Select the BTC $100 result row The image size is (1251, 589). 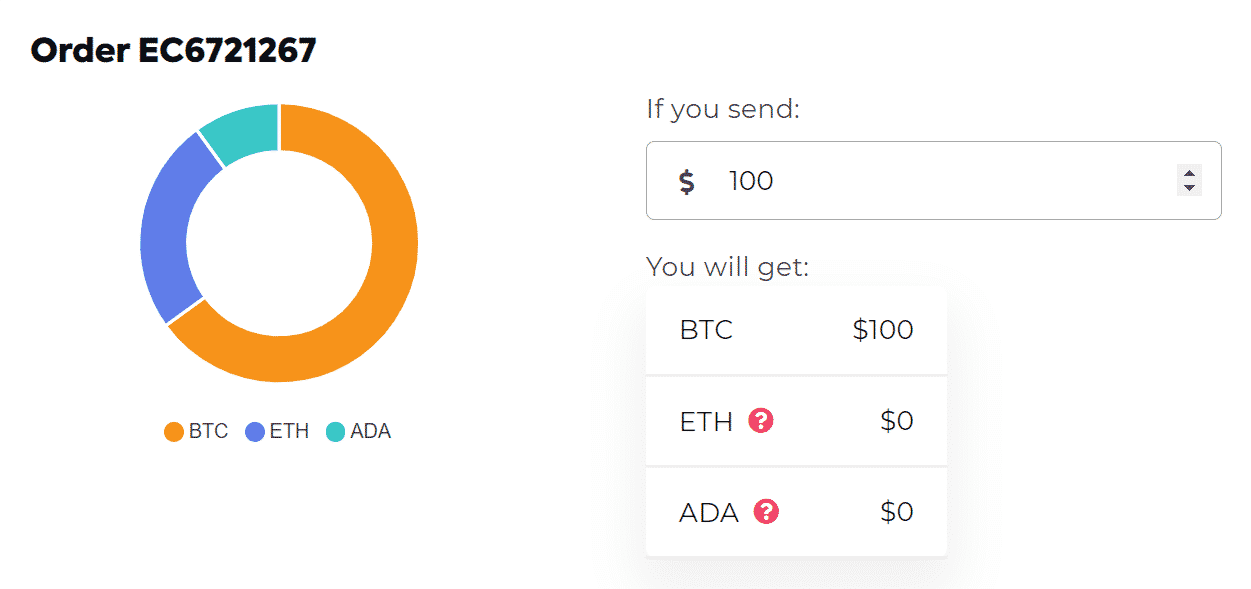[x=796, y=331]
